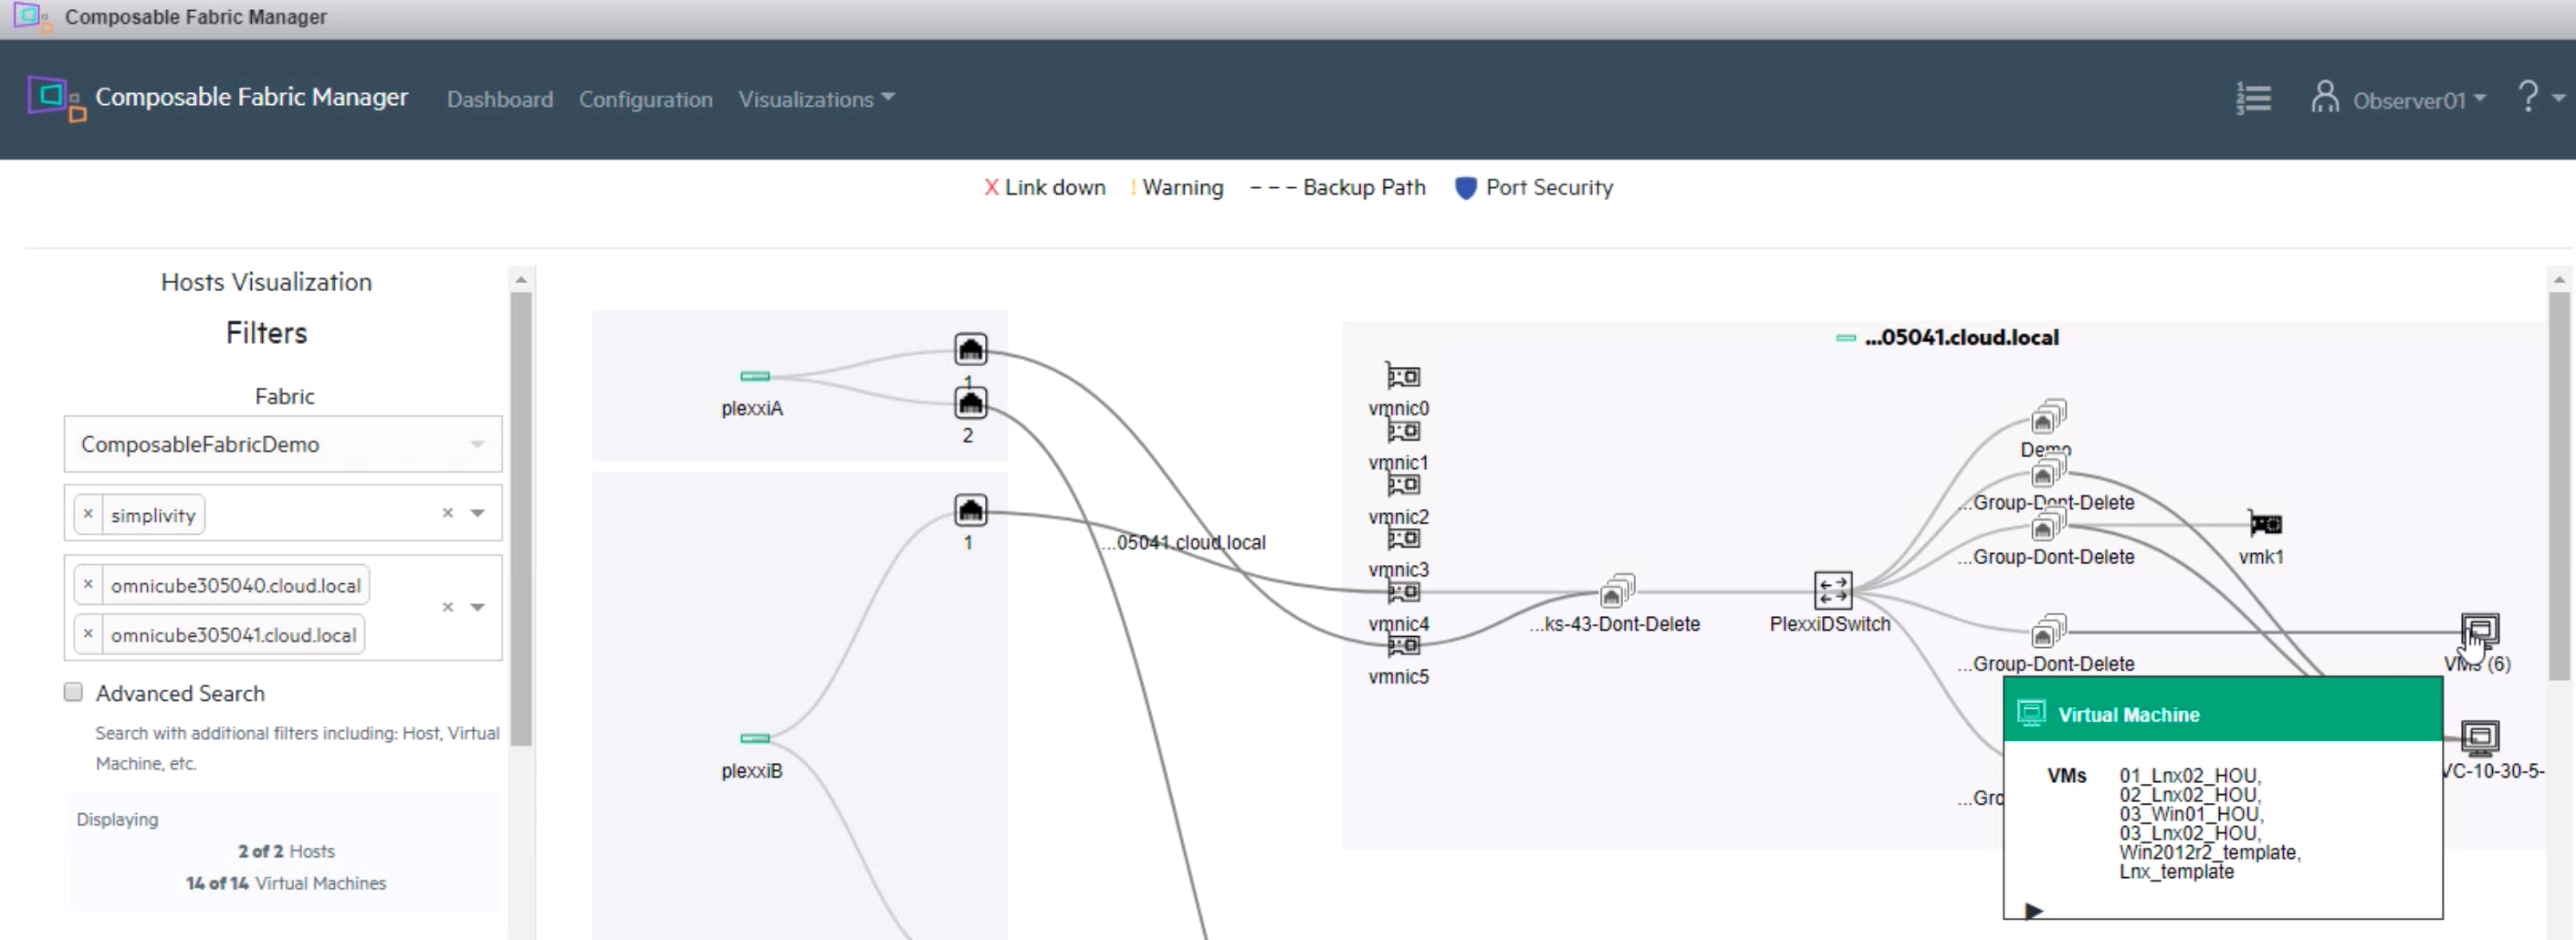Click the Group-Dont-Delete icon left of VMs (6)
Viewport: 2576px width, 940px height.
pos(2048,631)
